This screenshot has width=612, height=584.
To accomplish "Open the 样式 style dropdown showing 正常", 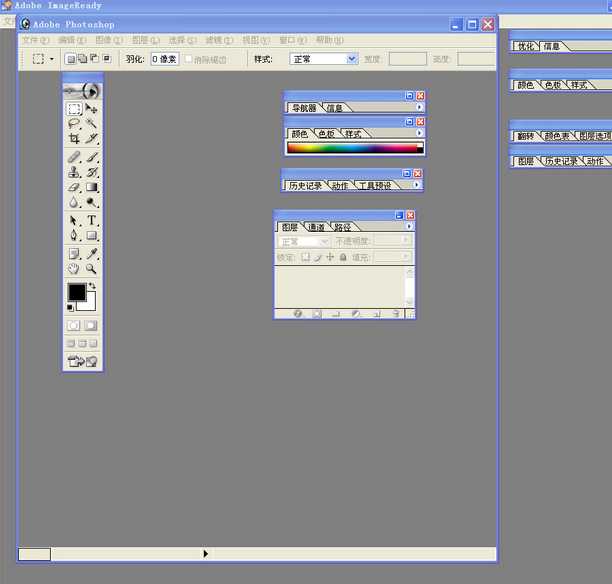I will coord(324,59).
